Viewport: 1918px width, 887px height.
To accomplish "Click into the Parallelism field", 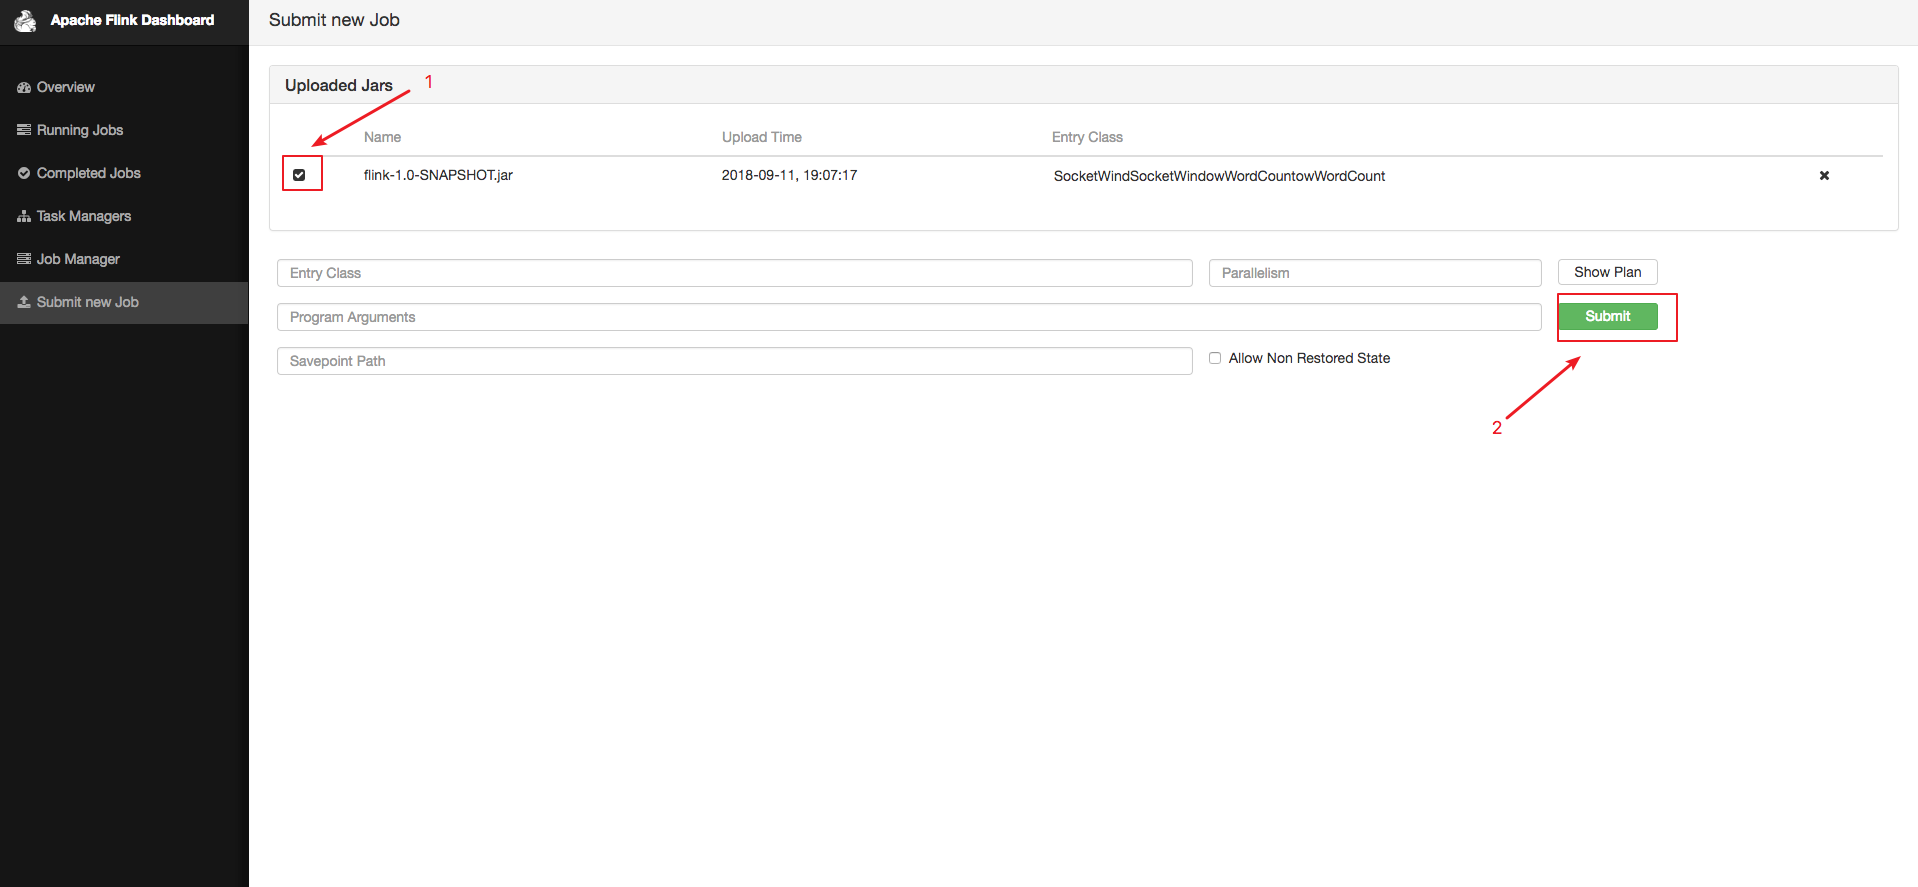I will (x=1374, y=273).
